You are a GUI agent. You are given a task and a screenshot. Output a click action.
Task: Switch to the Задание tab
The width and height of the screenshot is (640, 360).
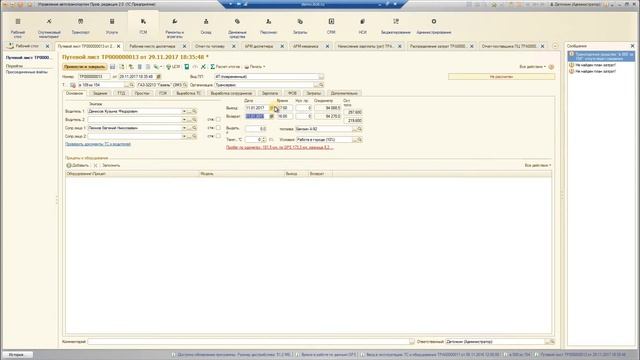(100, 93)
